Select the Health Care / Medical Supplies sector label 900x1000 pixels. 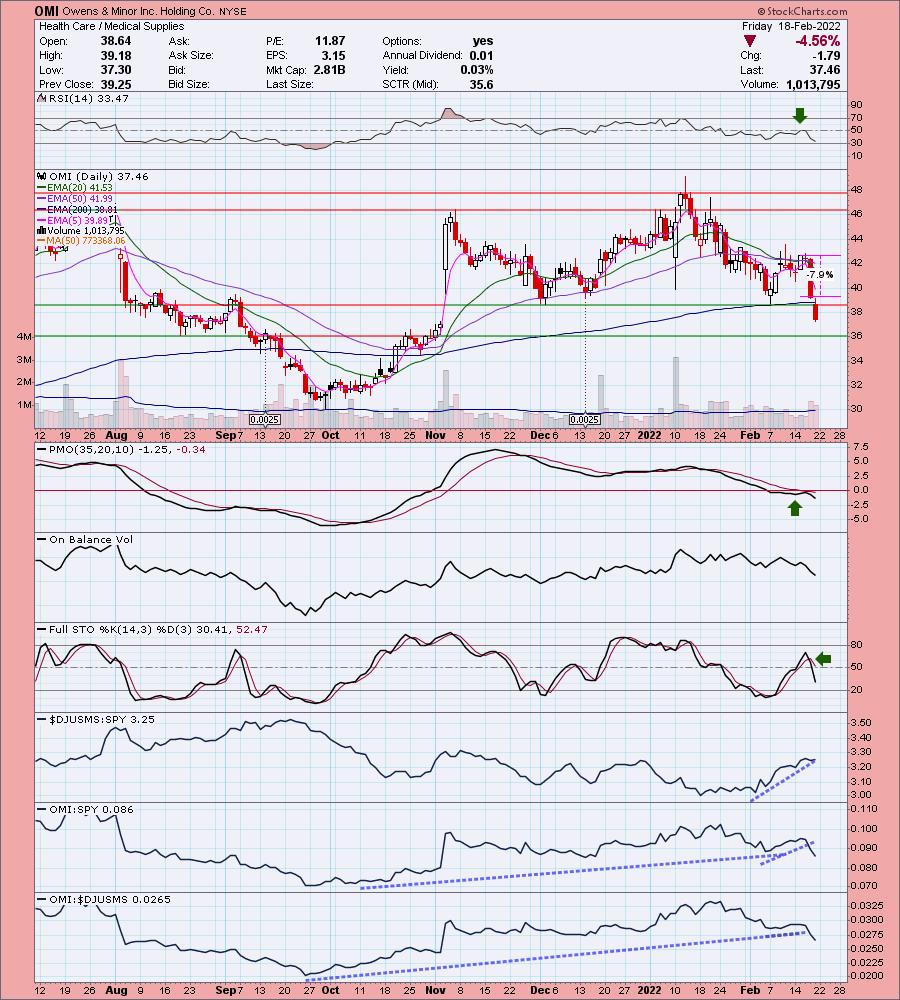tap(112, 26)
